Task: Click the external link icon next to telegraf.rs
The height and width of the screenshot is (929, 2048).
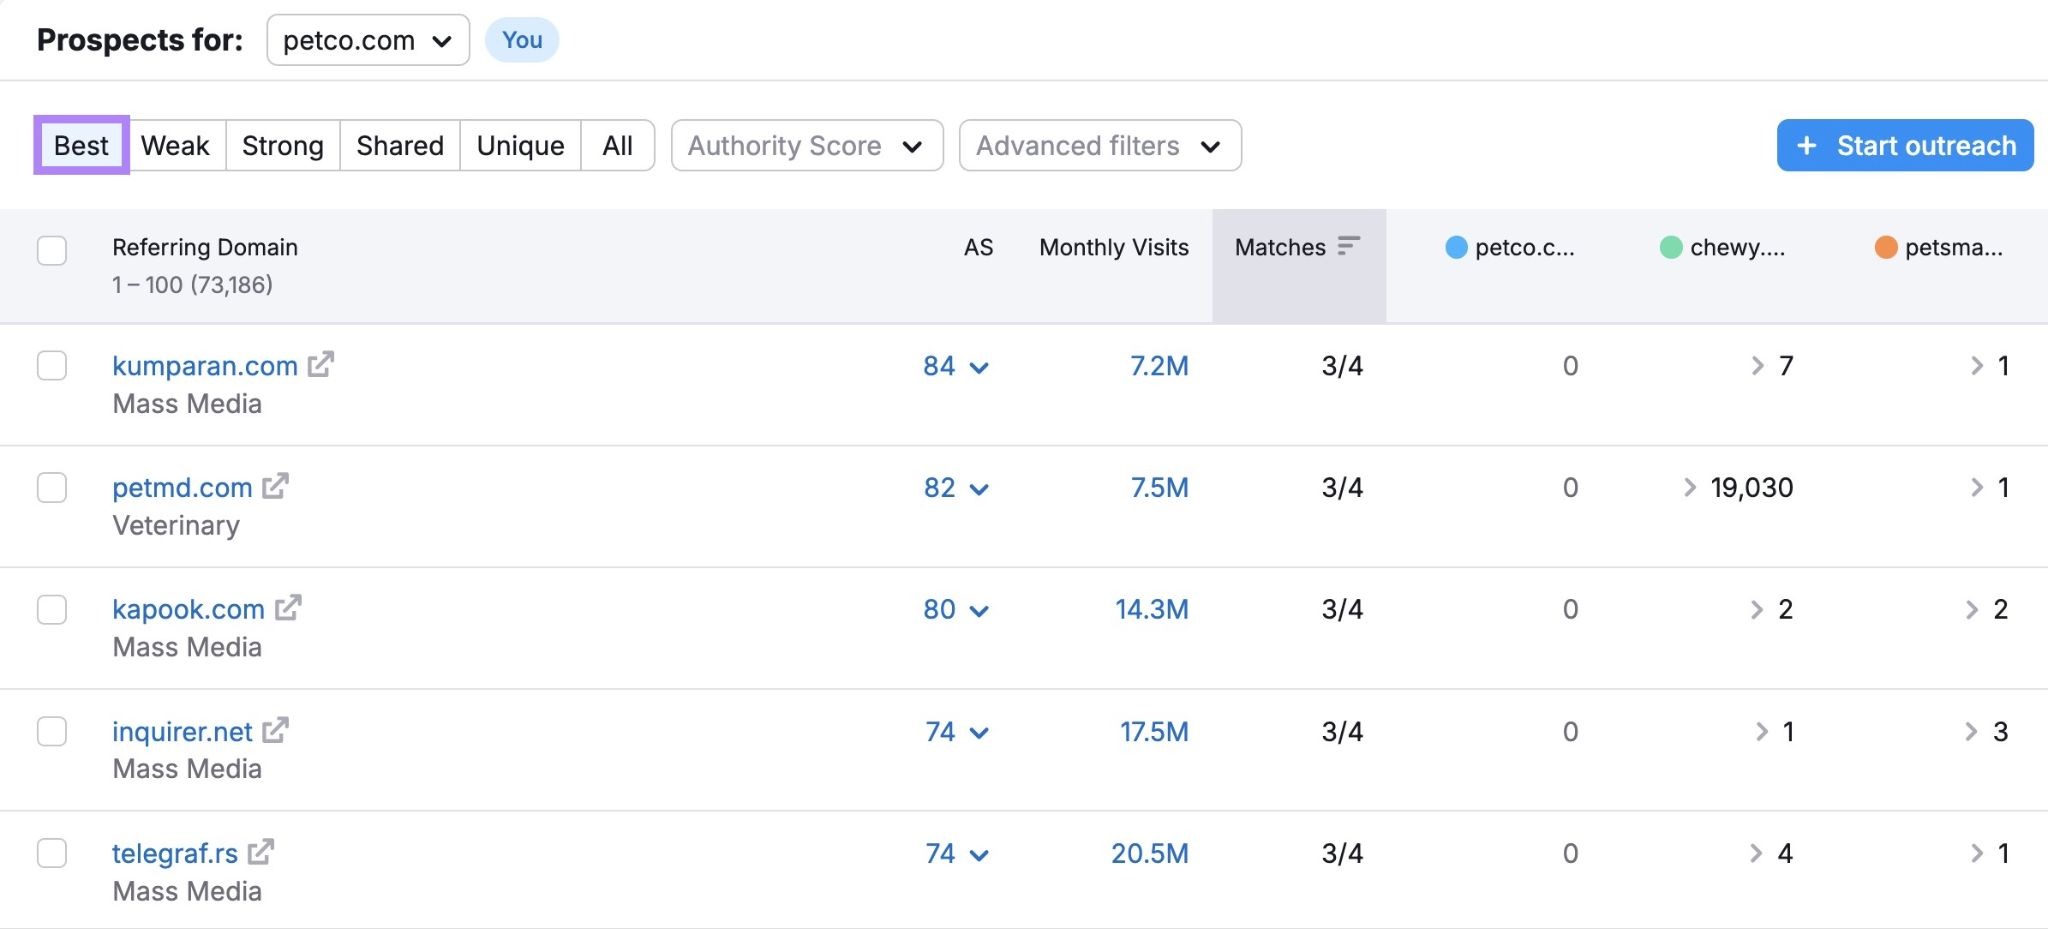Action: (262, 852)
